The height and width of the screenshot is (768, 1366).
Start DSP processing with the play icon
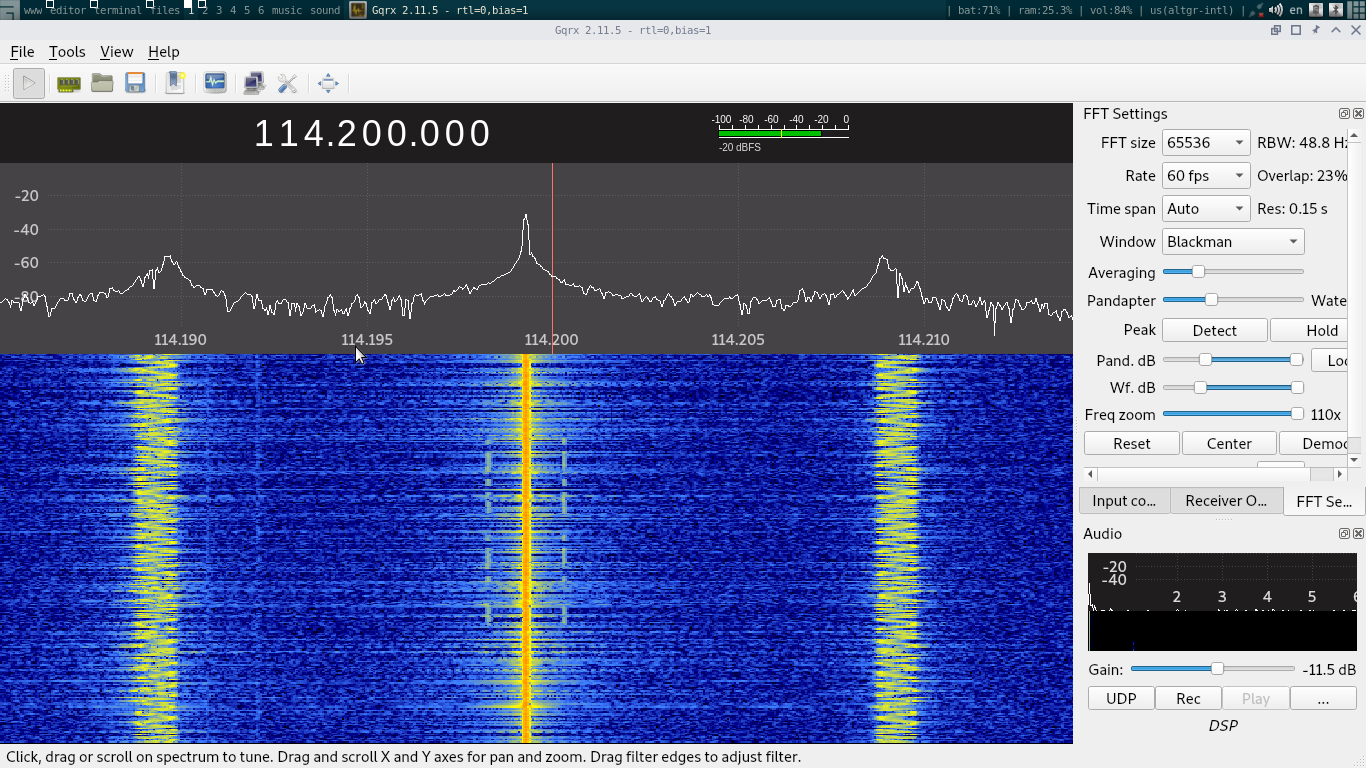(x=28, y=83)
